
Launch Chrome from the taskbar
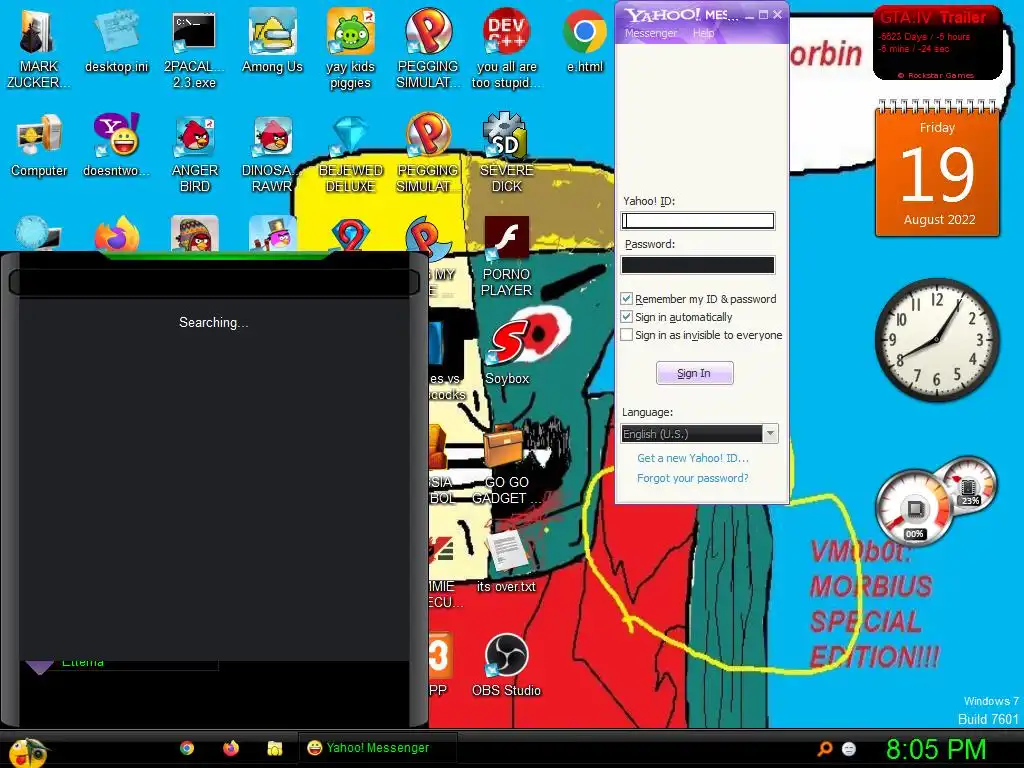click(x=187, y=748)
